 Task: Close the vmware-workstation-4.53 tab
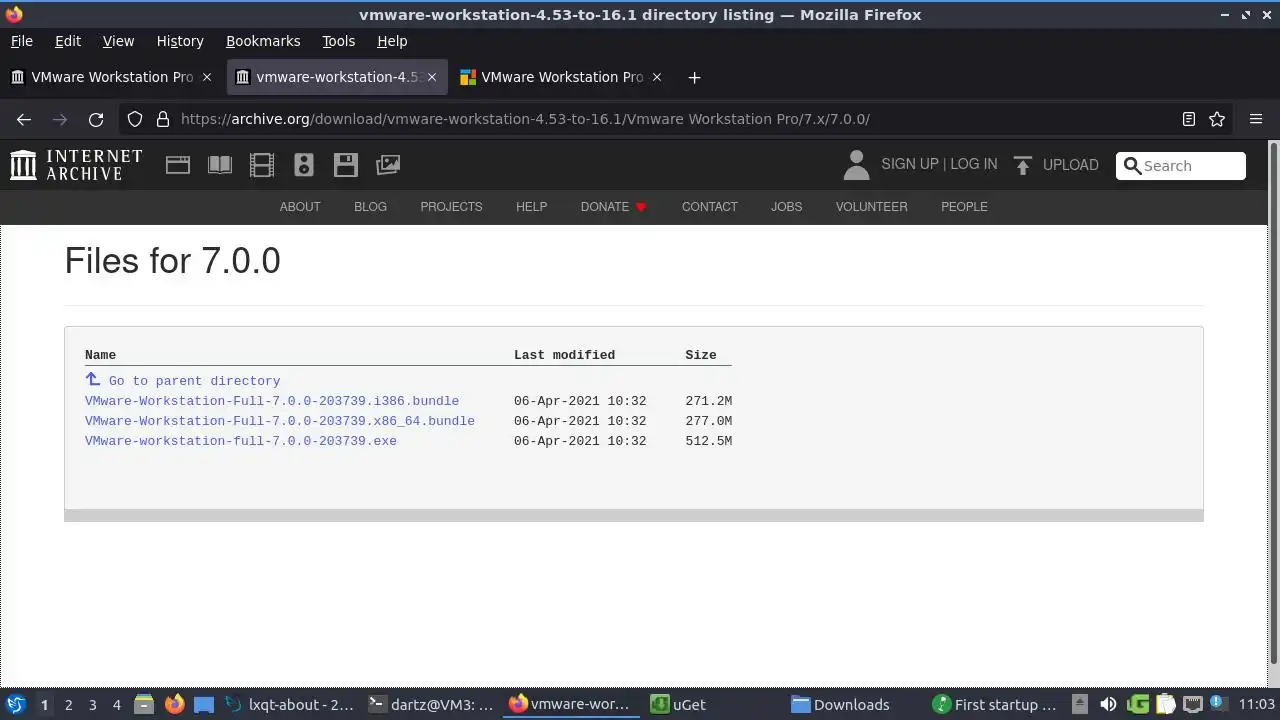coord(432,77)
